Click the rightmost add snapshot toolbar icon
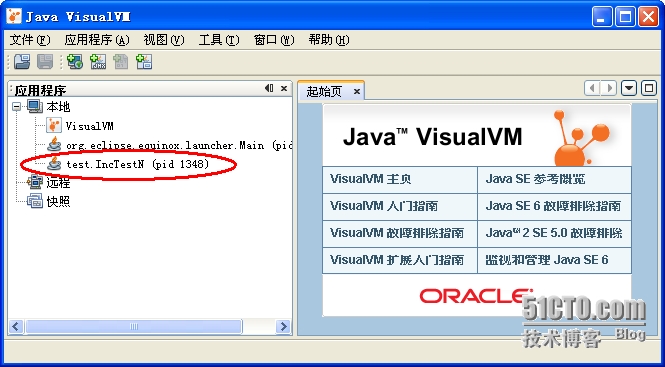The height and width of the screenshot is (367, 665). (x=144, y=62)
